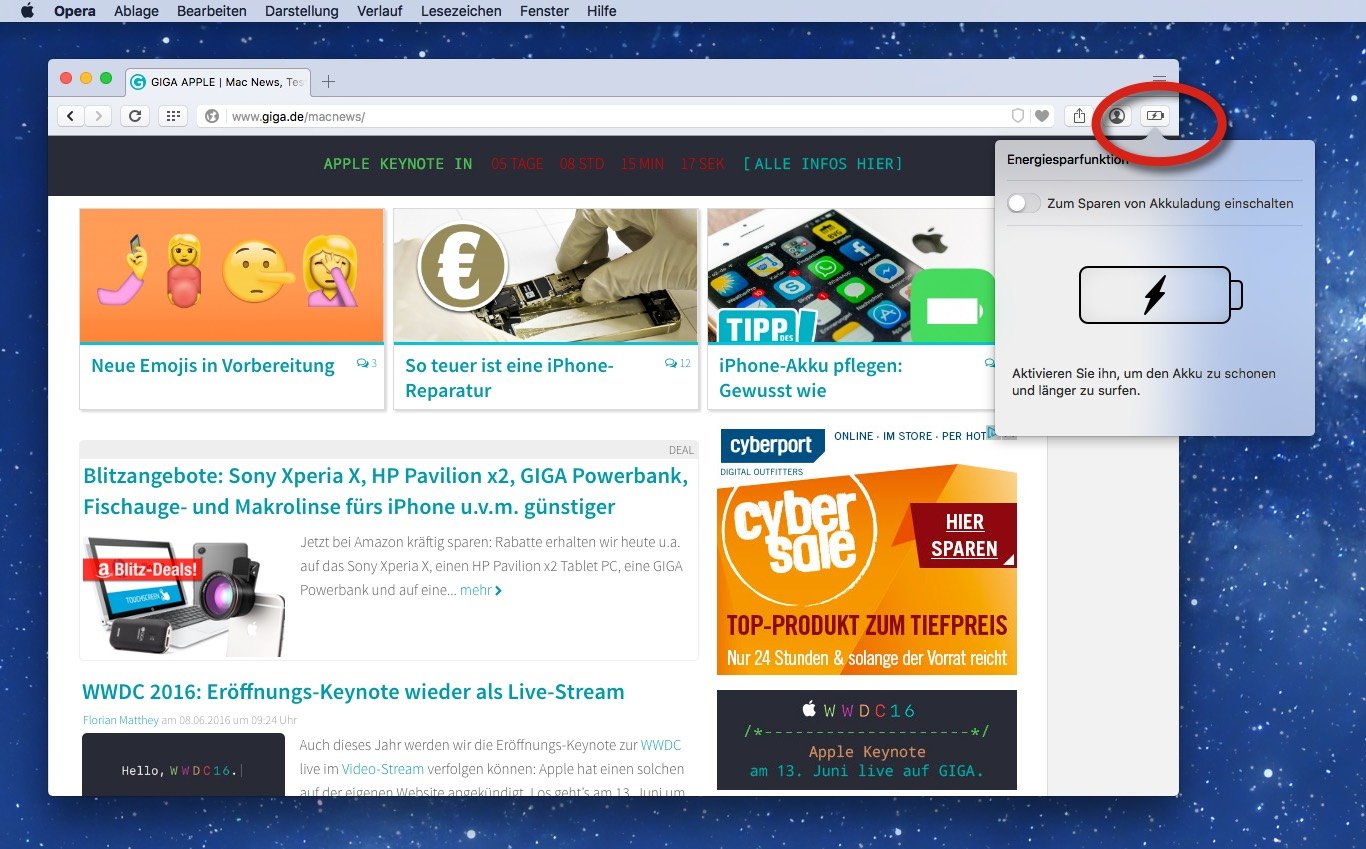Screen dimensions: 1366x849
Task: Click the battery saver toolbar icon
Action: pos(1155,116)
